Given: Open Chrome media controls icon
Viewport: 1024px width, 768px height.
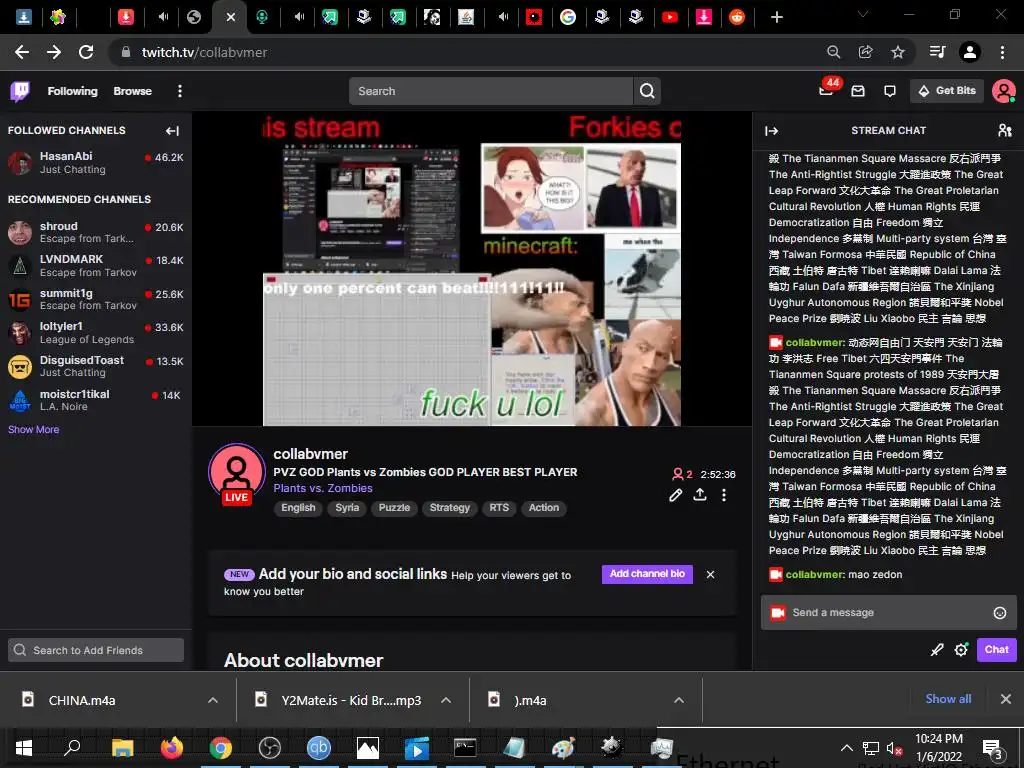Looking at the screenshot, I should (x=937, y=52).
